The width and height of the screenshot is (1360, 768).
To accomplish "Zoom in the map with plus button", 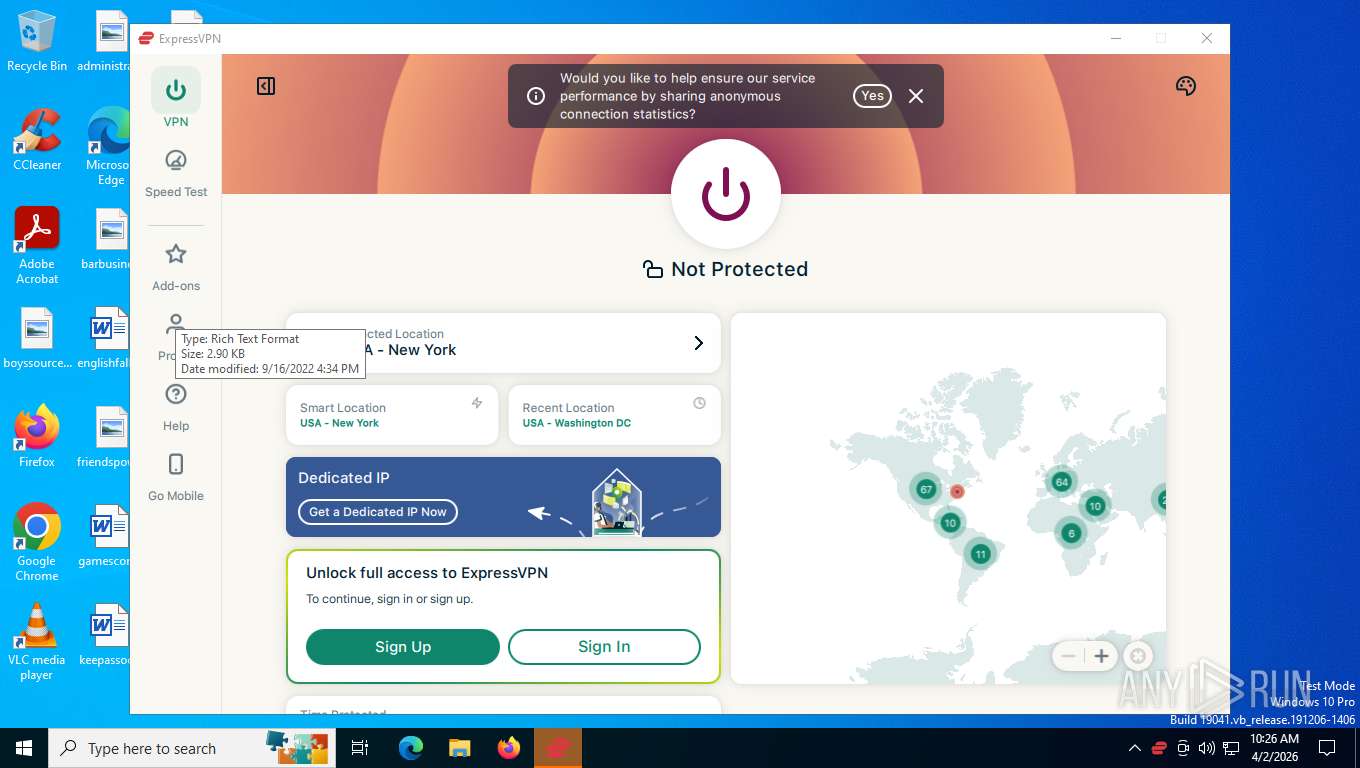I will click(x=1101, y=656).
